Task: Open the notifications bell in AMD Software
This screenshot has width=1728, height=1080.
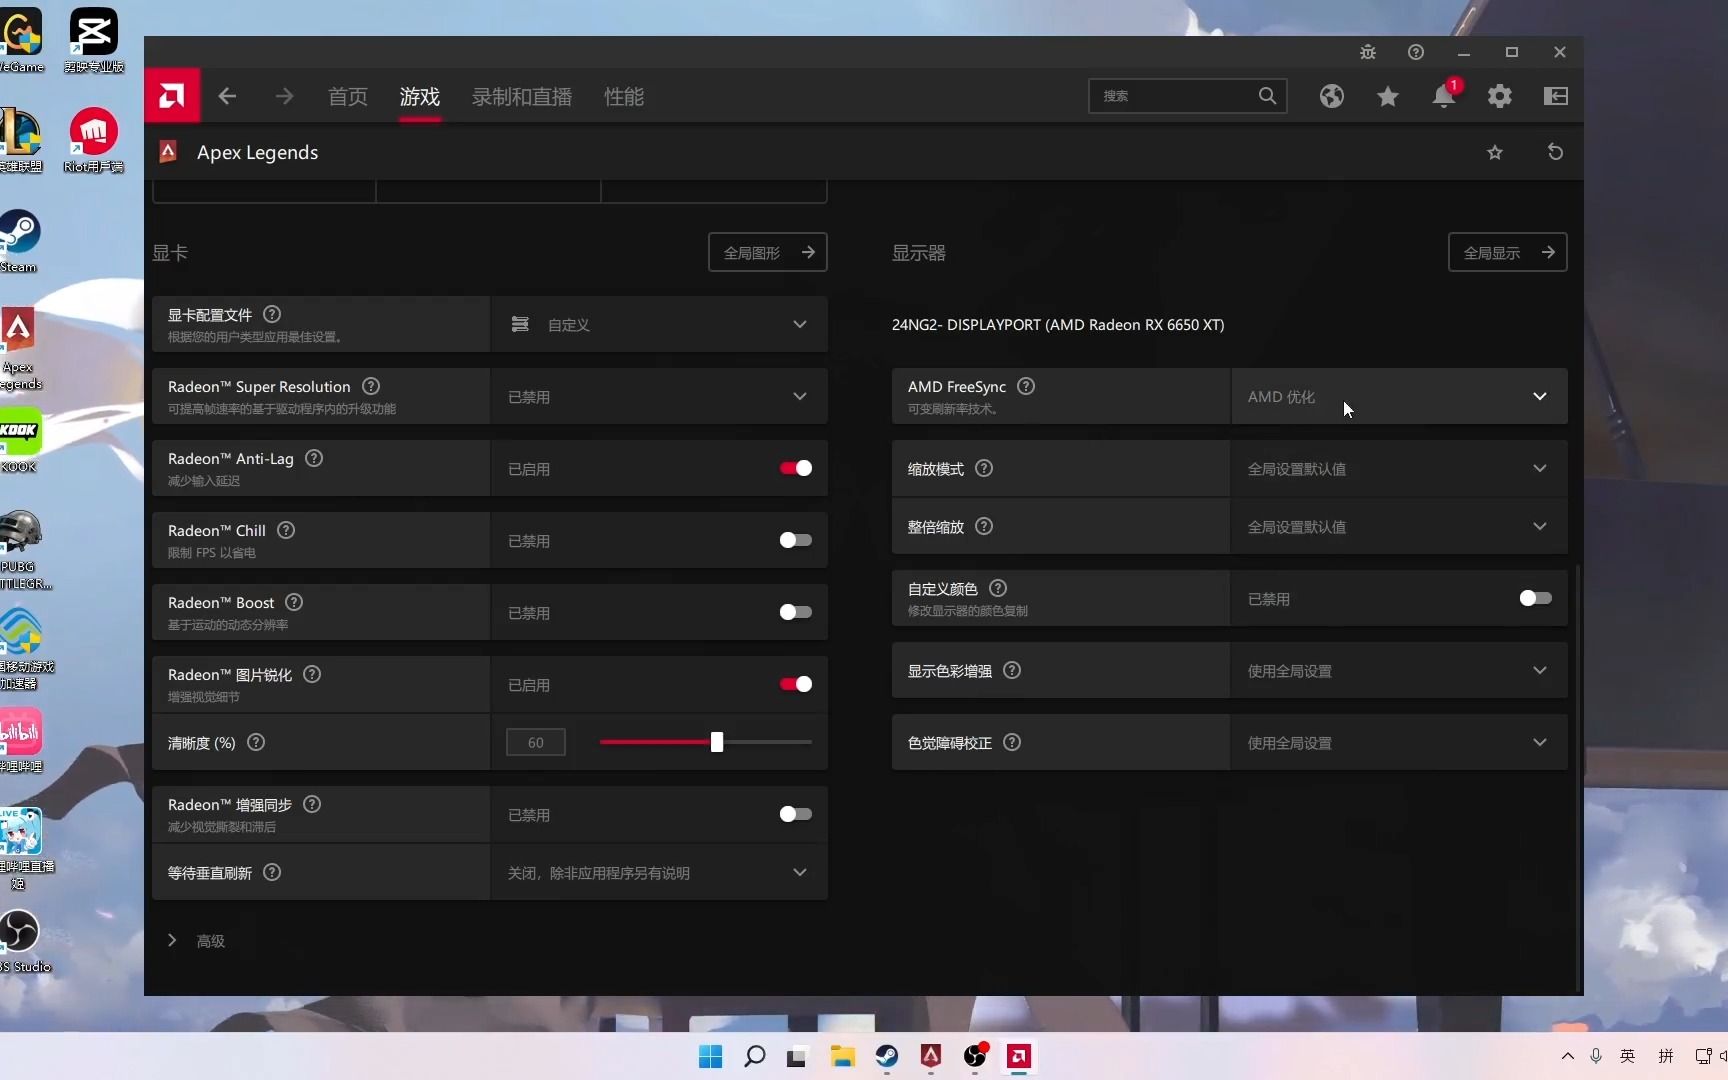Action: (x=1442, y=96)
